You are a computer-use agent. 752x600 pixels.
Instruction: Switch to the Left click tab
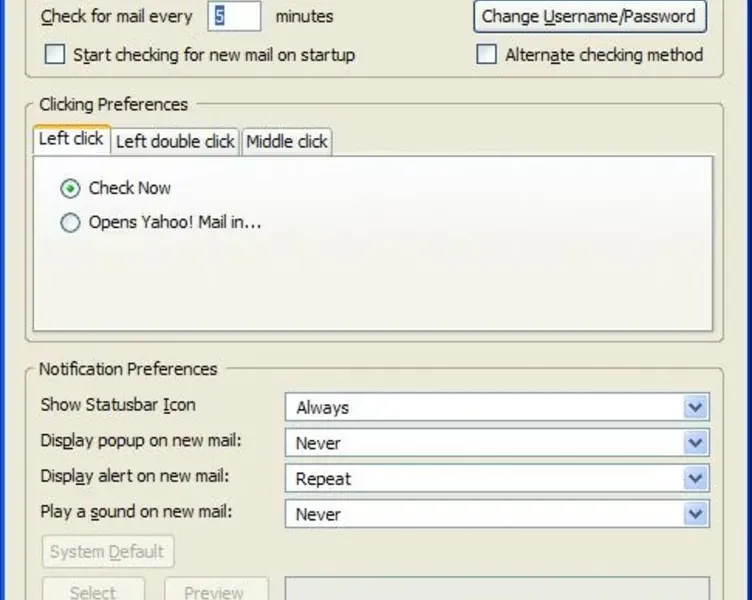[x=71, y=140]
